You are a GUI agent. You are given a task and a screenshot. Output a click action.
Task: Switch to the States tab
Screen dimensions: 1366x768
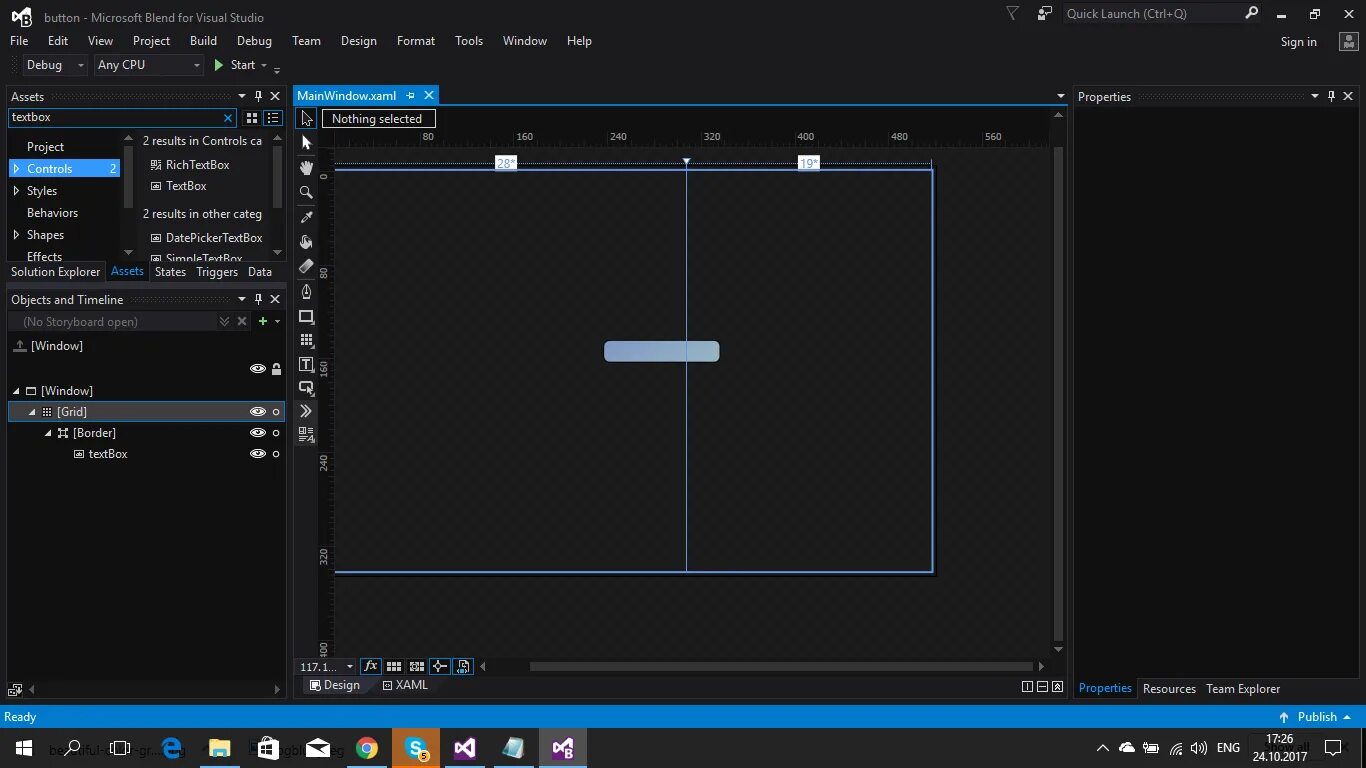tap(170, 272)
